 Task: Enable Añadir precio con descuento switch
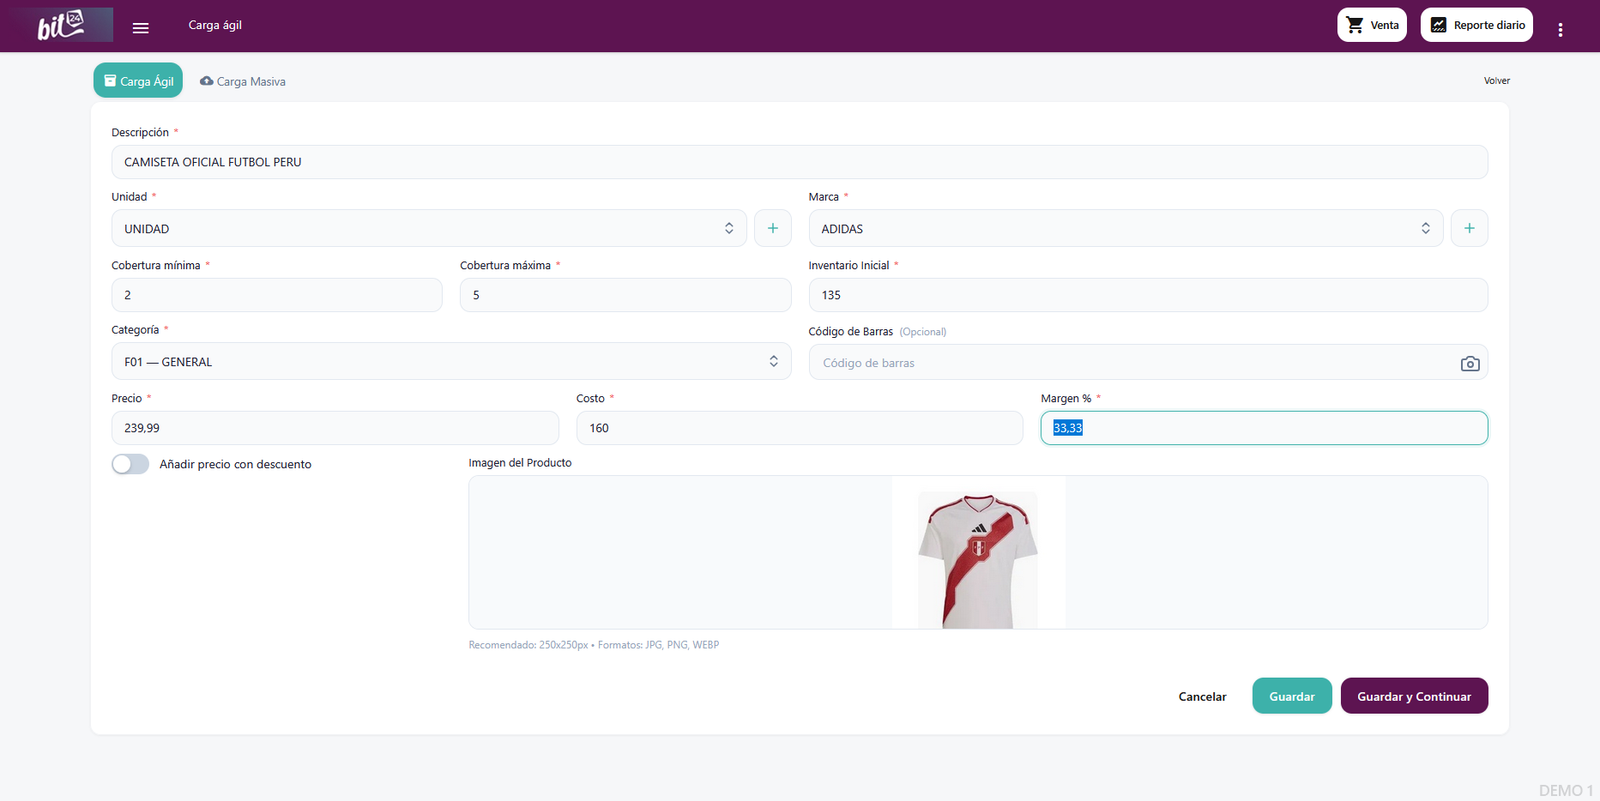coord(130,464)
